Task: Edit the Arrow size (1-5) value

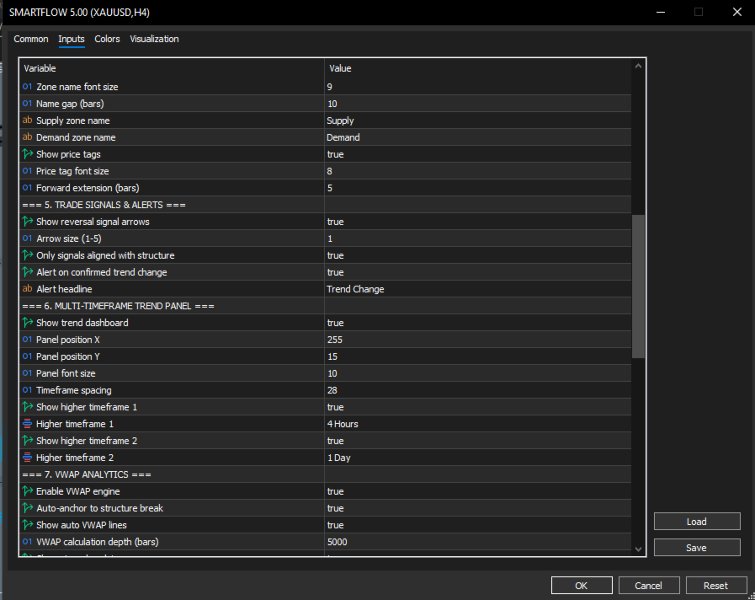Action: pos(478,238)
